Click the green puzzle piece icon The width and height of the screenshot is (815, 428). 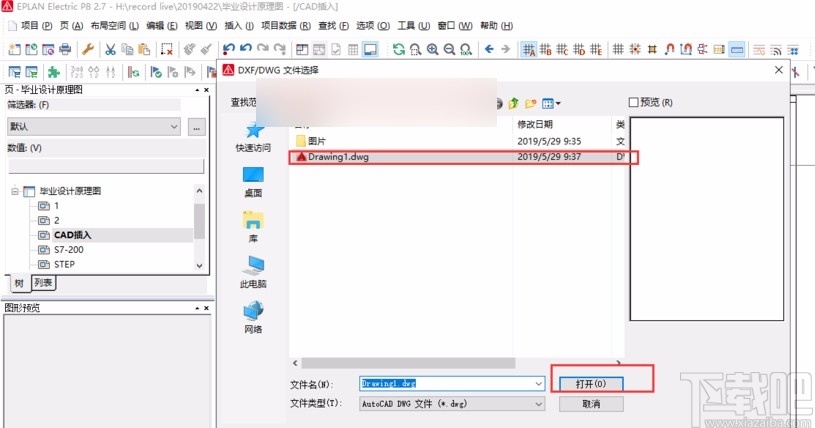tap(54, 72)
